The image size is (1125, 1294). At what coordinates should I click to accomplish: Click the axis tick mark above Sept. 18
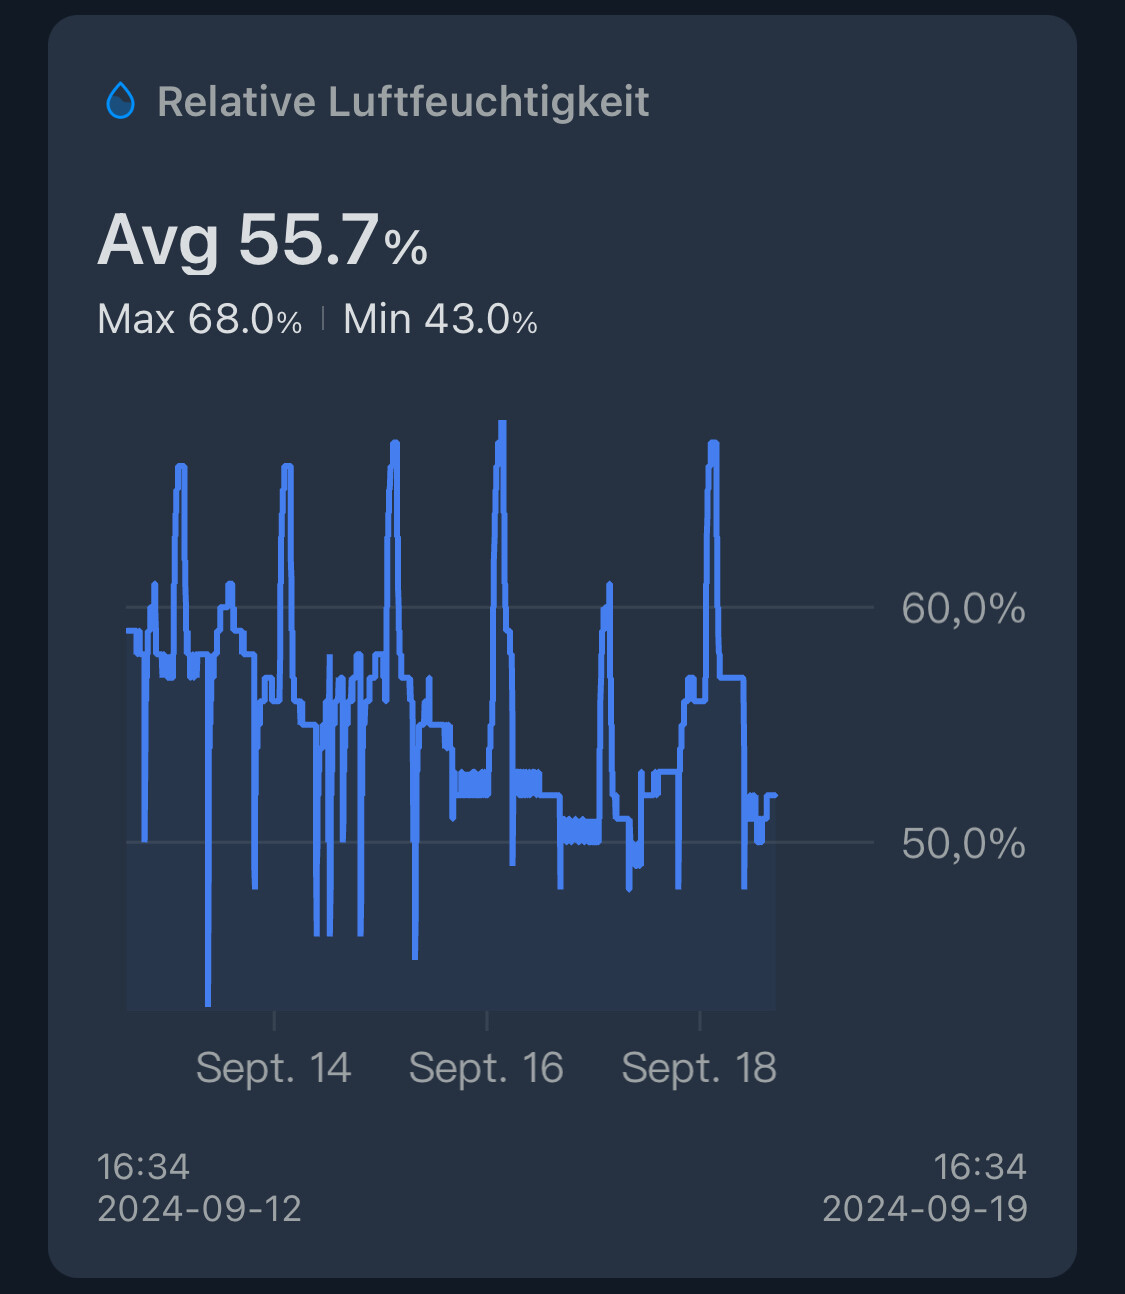point(700,1020)
